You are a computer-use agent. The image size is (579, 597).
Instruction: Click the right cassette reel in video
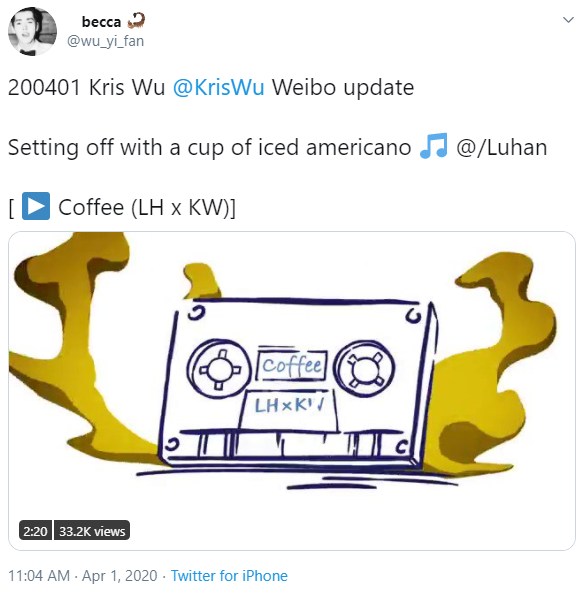click(x=364, y=369)
